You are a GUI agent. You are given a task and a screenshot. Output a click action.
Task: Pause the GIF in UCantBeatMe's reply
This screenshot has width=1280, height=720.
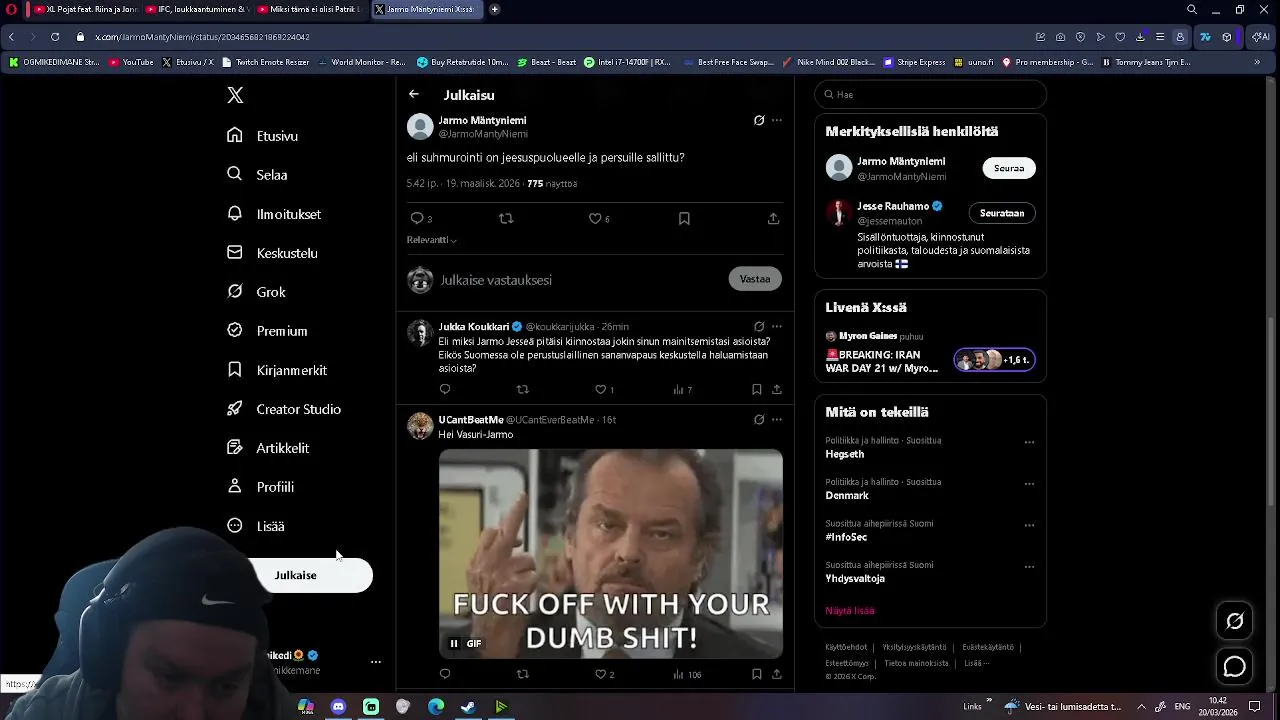click(x=454, y=643)
